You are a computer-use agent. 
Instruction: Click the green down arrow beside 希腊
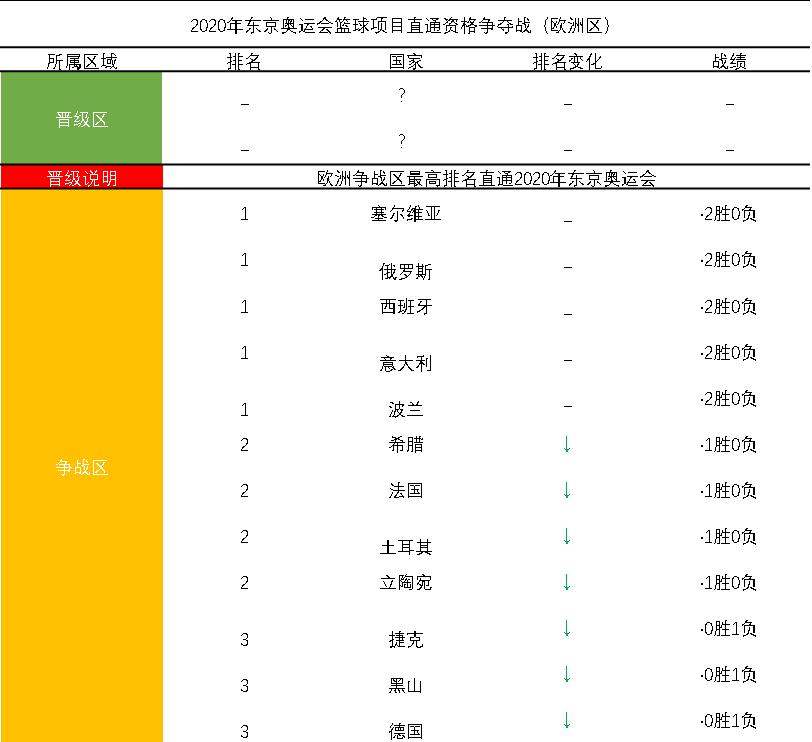click(x=568, y=444)
